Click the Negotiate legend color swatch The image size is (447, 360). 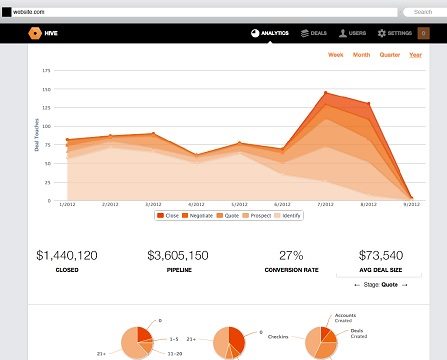click(185, 216)
